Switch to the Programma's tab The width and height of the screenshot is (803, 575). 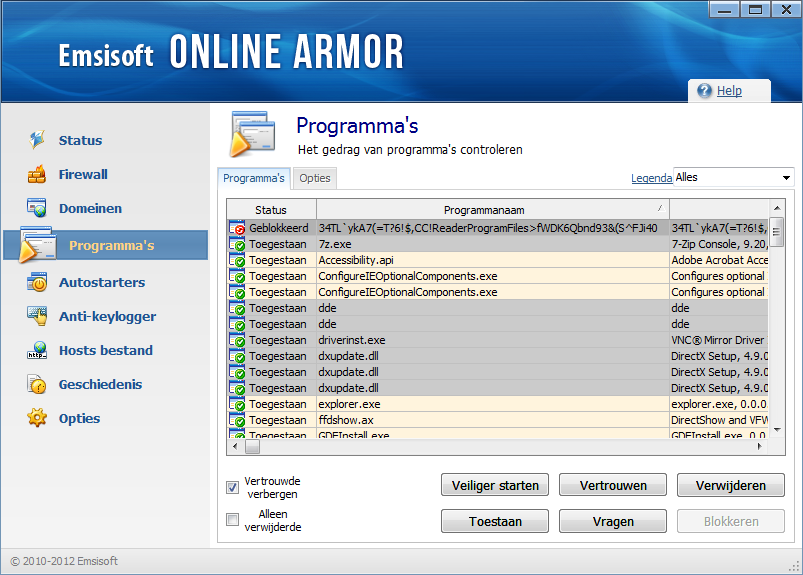click(x=253, y=178)
